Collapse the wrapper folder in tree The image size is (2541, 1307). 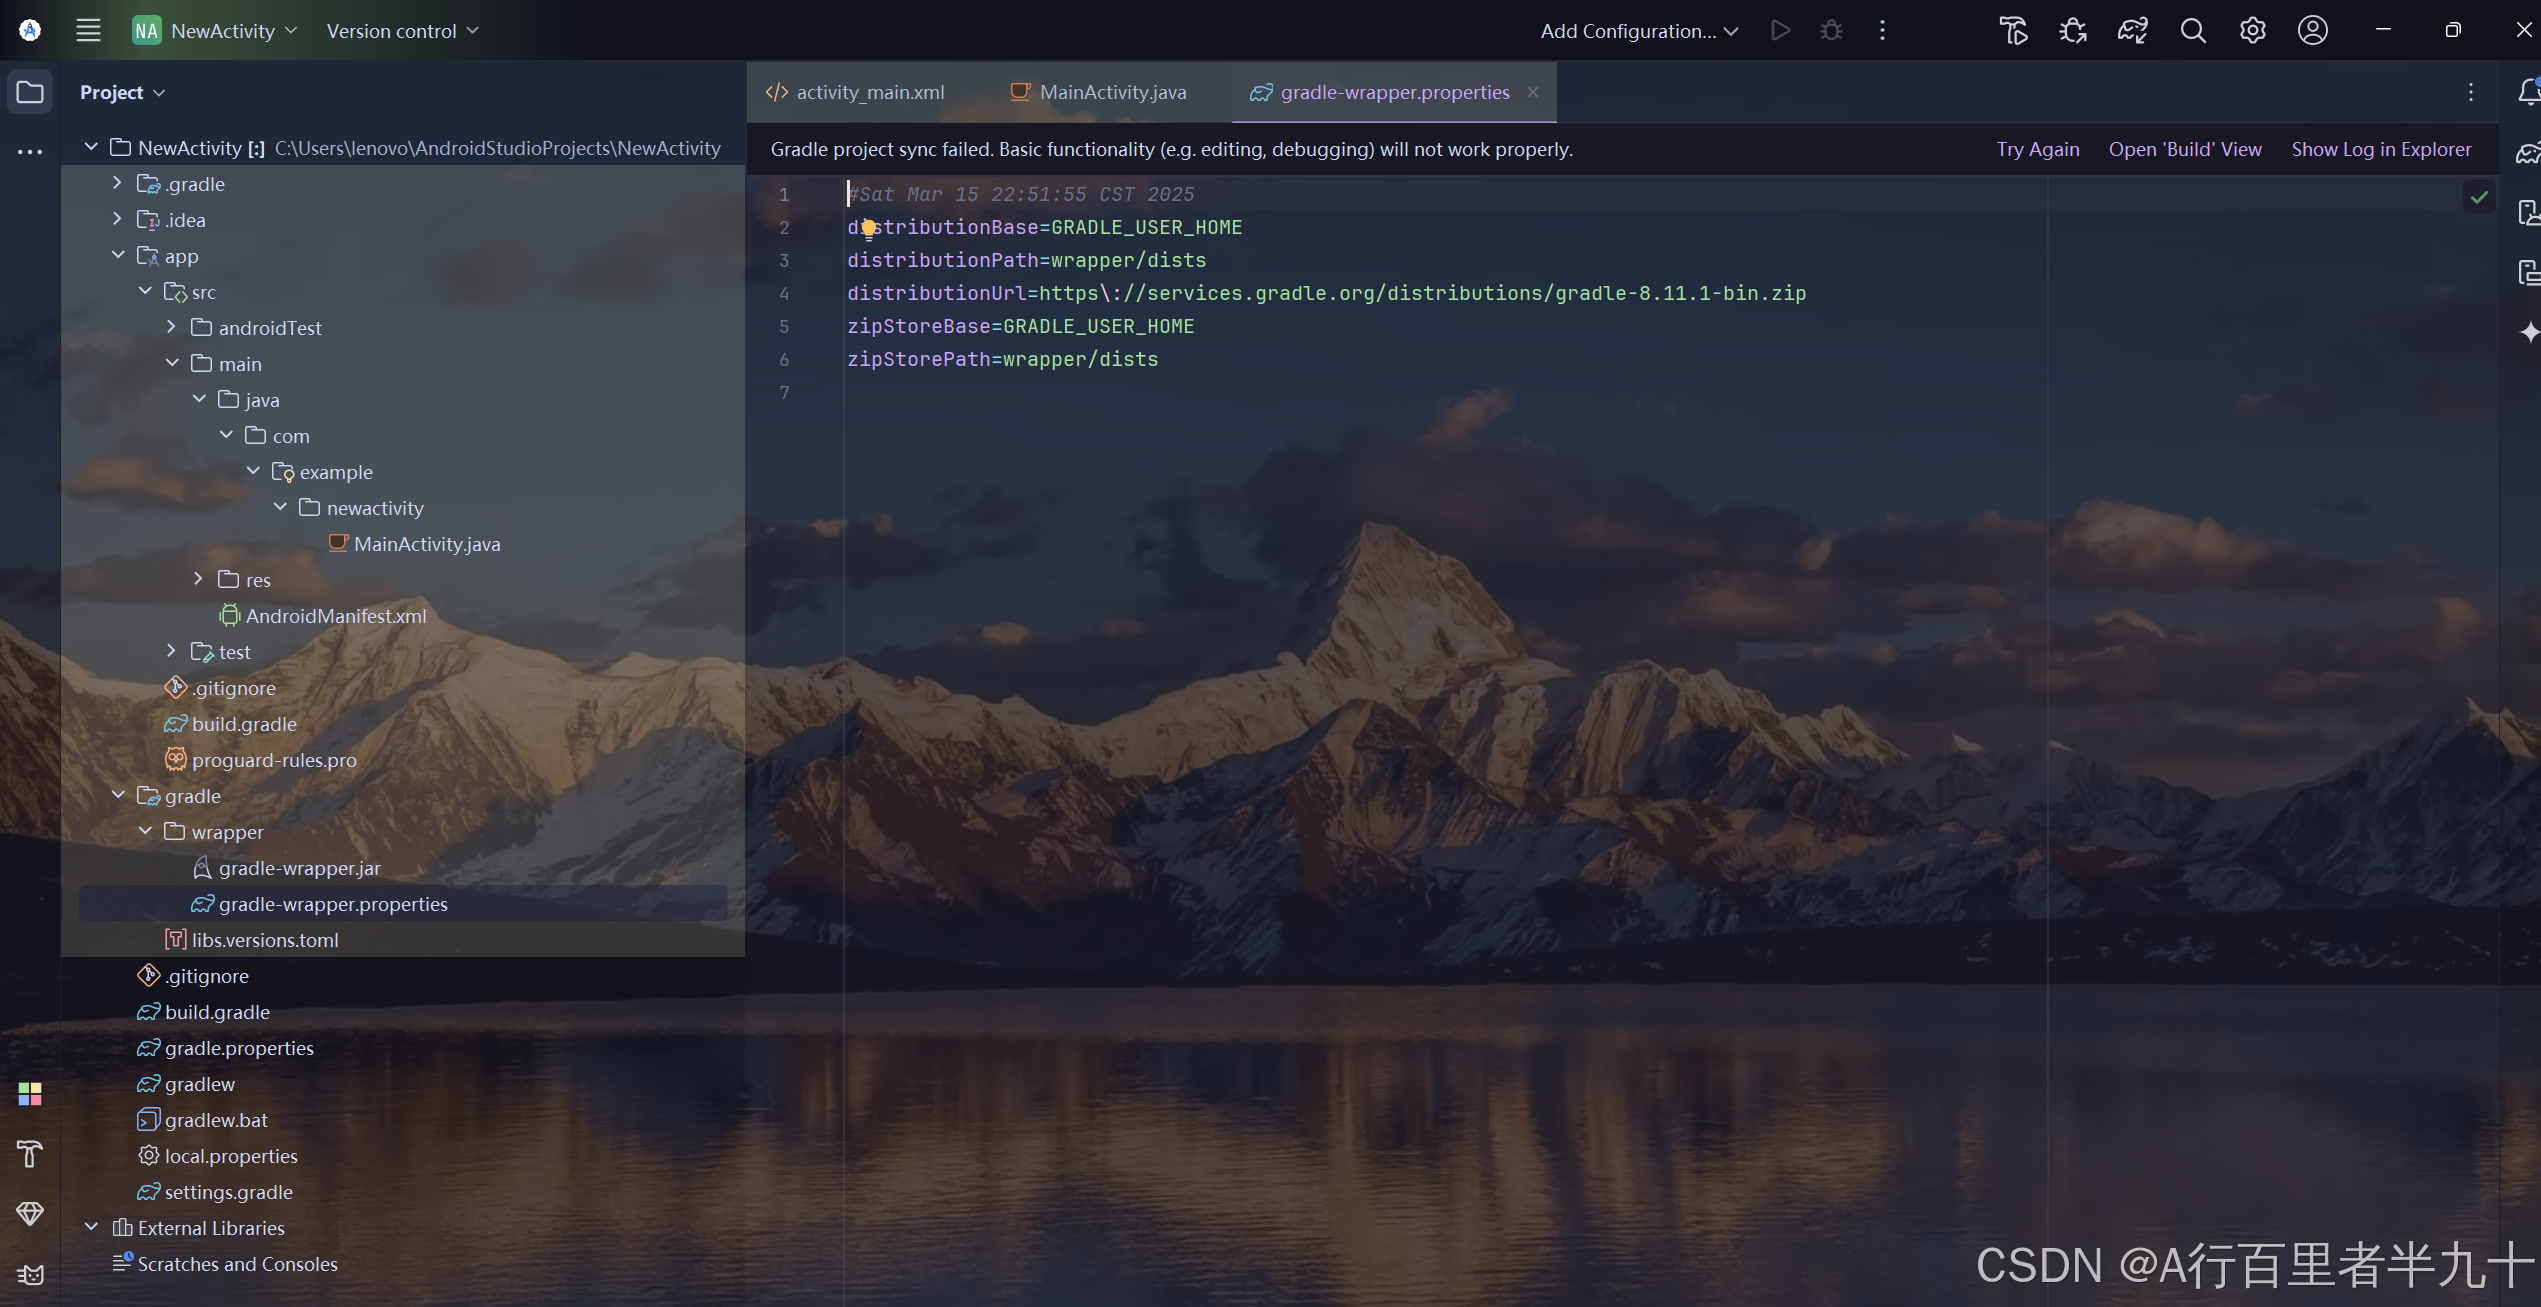(x=146, y=831)
